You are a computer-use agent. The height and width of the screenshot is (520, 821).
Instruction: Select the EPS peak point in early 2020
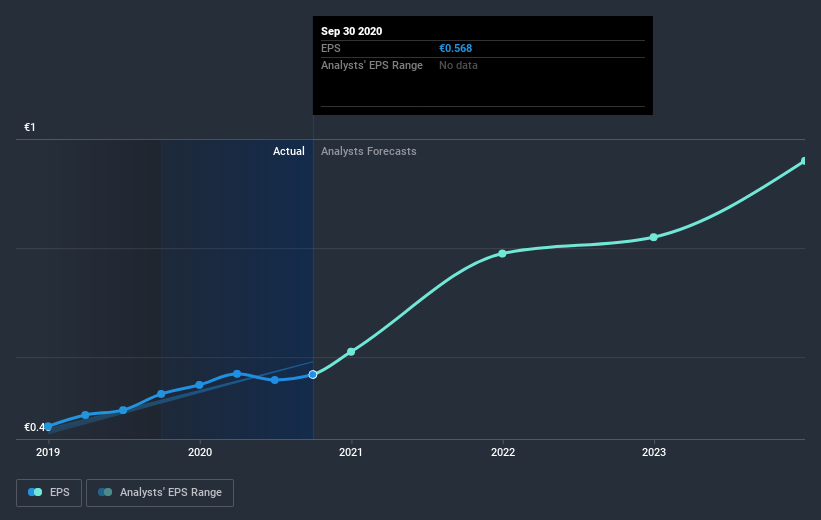(237, 373)
